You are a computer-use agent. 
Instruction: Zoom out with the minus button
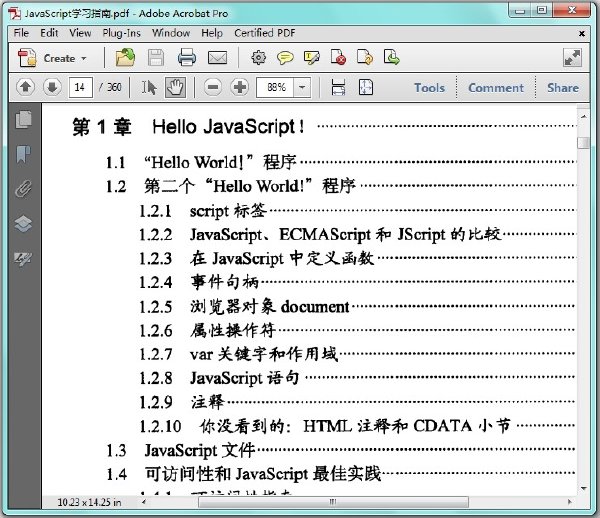coord(213,87)
